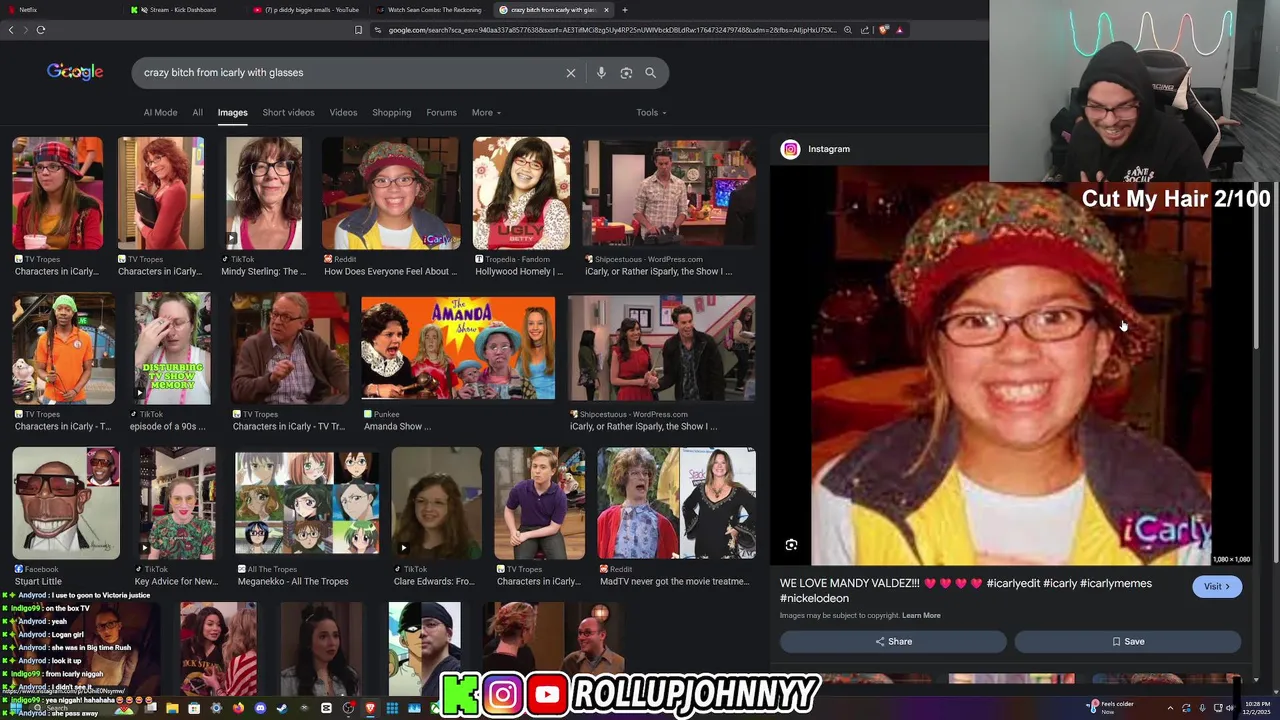Open the Short videos tab

click(x=288, y=113)
